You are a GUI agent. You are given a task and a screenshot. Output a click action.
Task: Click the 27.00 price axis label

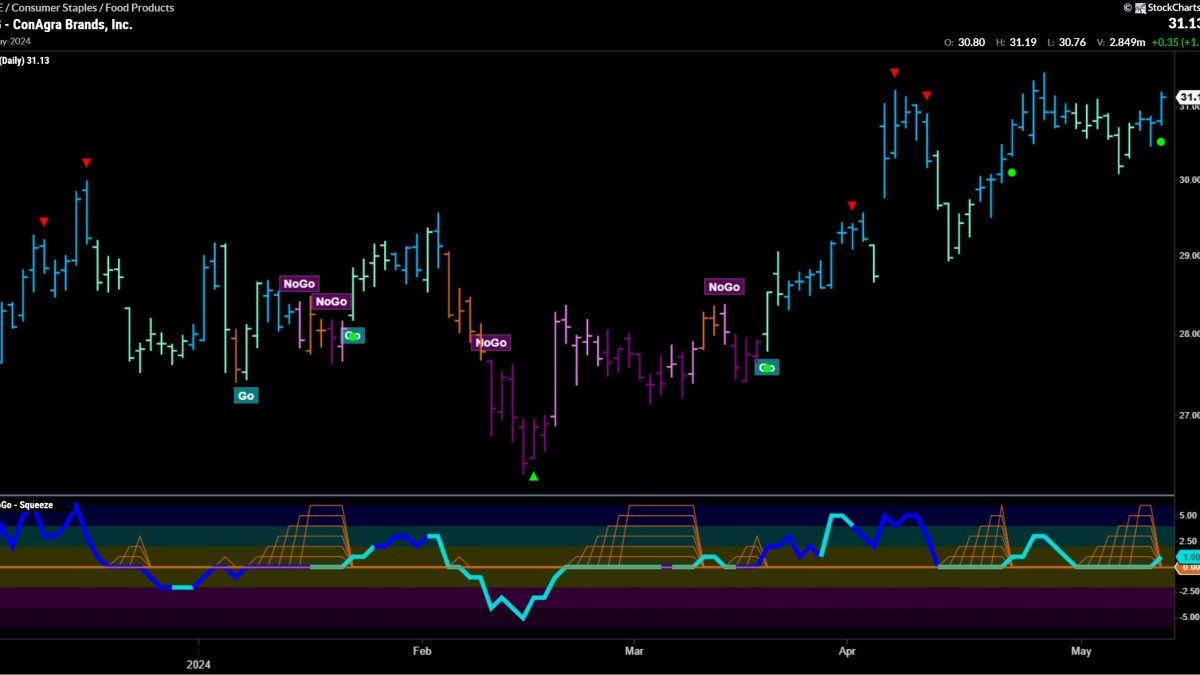pos(1189,415)
